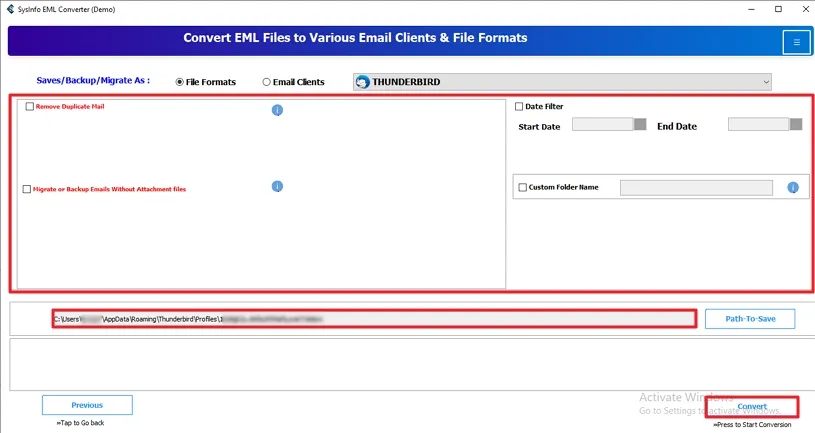815x433 pixels.
Task: Click the Previous button
Action: (x=87, y=405)
